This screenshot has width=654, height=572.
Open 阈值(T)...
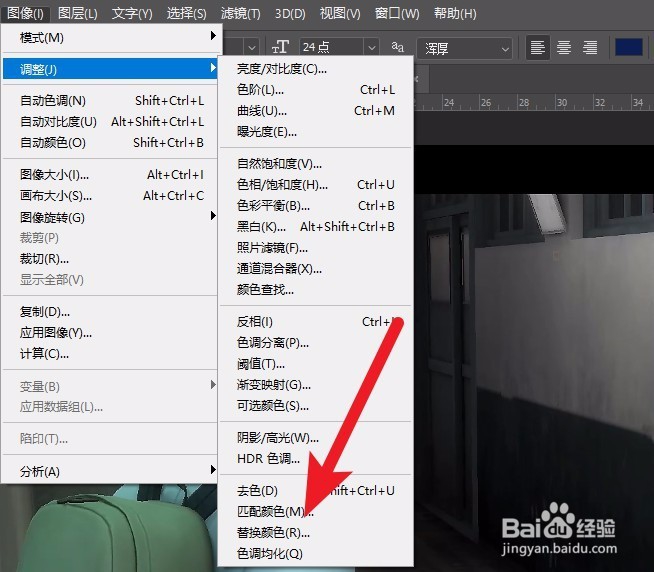coord(316,364)
